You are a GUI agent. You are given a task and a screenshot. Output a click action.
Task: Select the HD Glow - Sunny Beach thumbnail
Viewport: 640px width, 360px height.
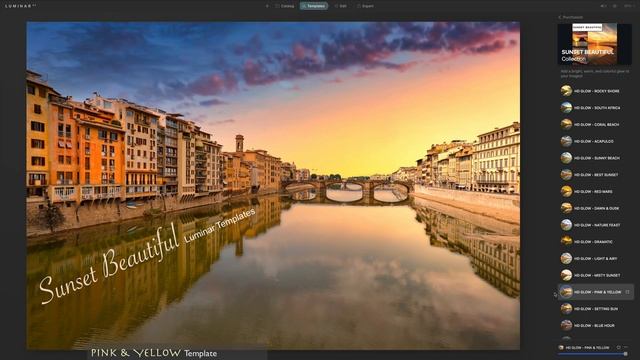pos(566,158)
